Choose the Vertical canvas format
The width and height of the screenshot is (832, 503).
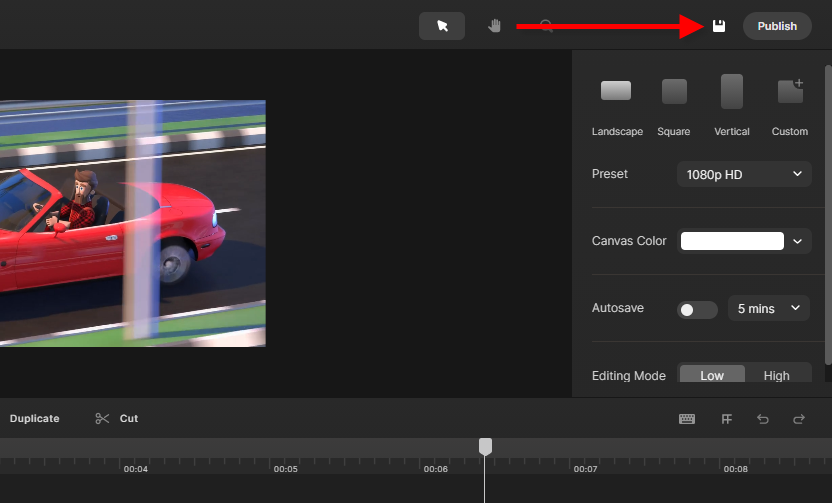732,91
